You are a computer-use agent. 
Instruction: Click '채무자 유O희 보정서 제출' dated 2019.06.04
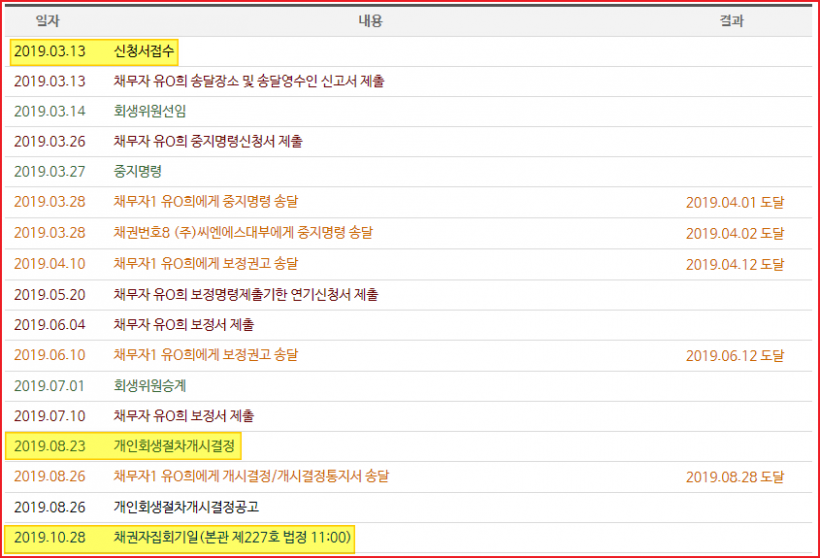coord(184,325)
